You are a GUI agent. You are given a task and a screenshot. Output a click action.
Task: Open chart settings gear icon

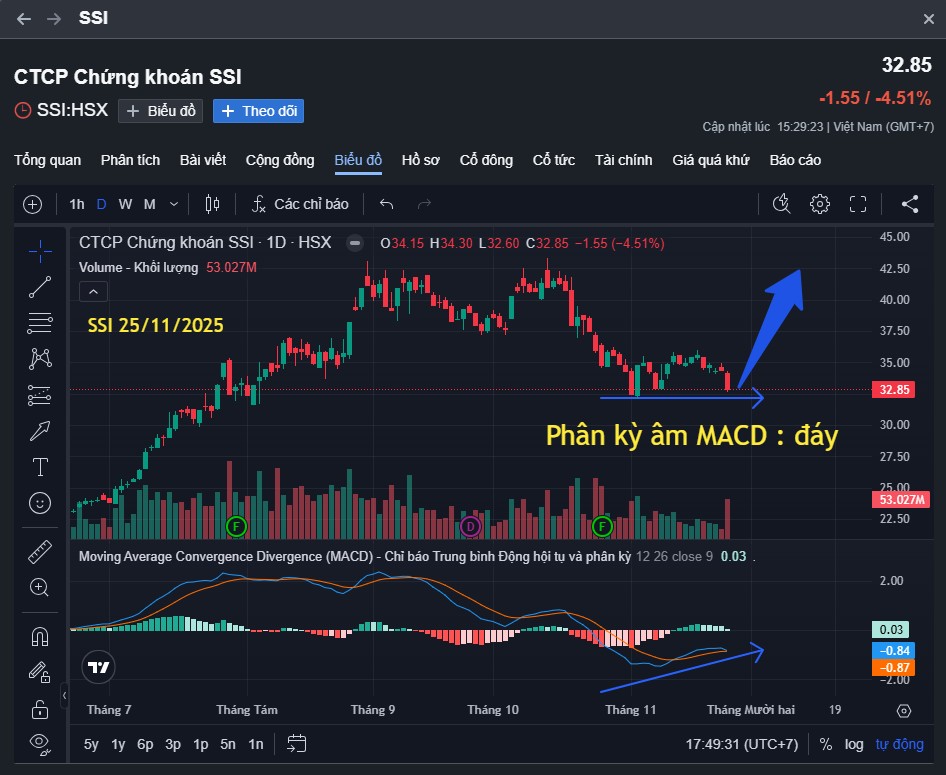[819, 204]
